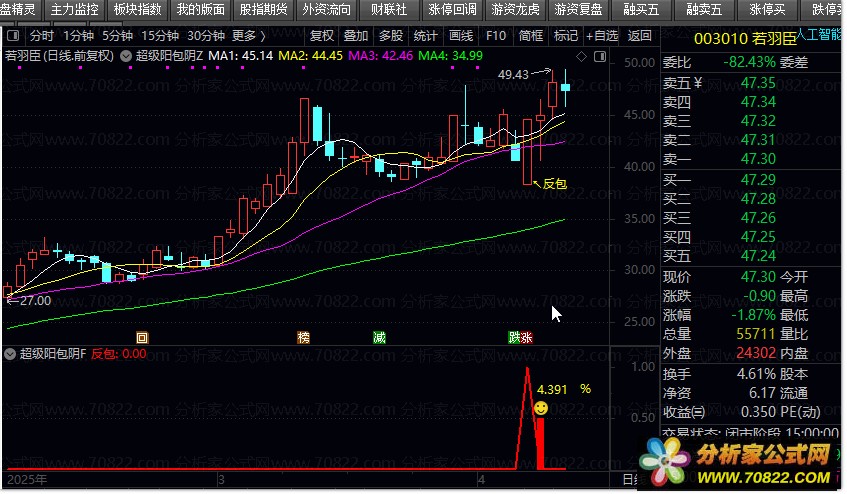This screenshot has height=494, width=847.
Task: Click the 2025年 time axis label
Action: [x=27, y=479]
